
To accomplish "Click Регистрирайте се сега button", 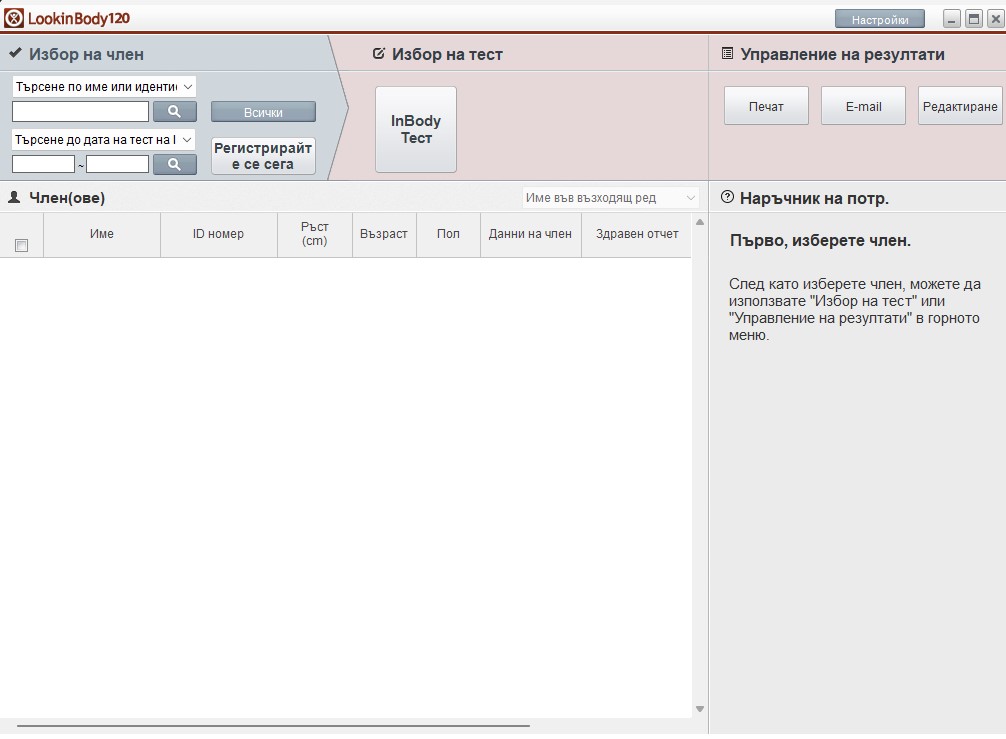I will tap(263, 156).
